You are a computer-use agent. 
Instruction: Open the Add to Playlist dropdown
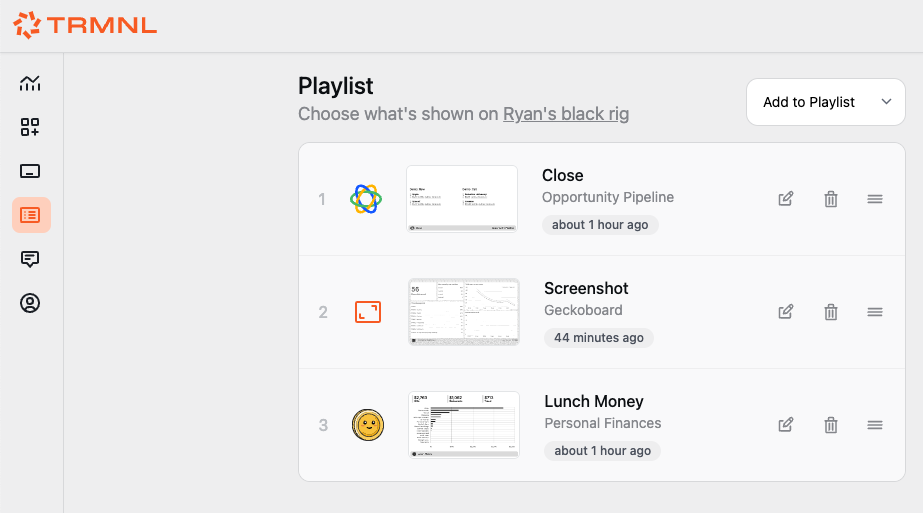pos(826,102)
